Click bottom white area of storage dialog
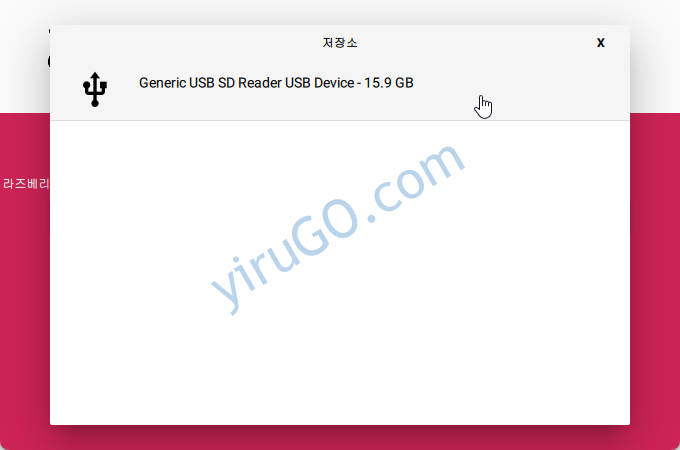The width and height of the screenshot is (680, 450). pos(340,390)
